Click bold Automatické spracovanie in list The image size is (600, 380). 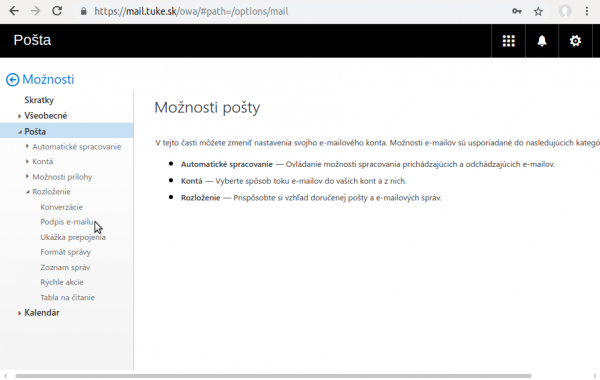tap(227, 164)
